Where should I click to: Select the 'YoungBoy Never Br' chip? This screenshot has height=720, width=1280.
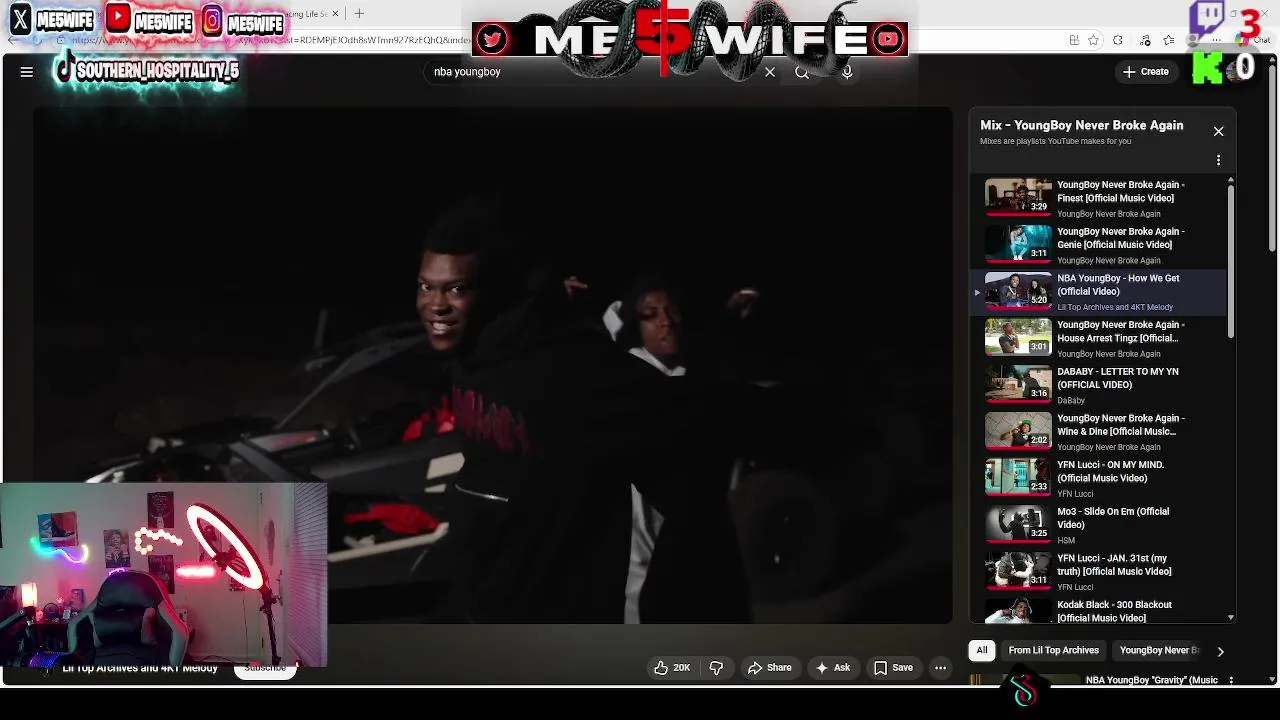point(1159,650)
